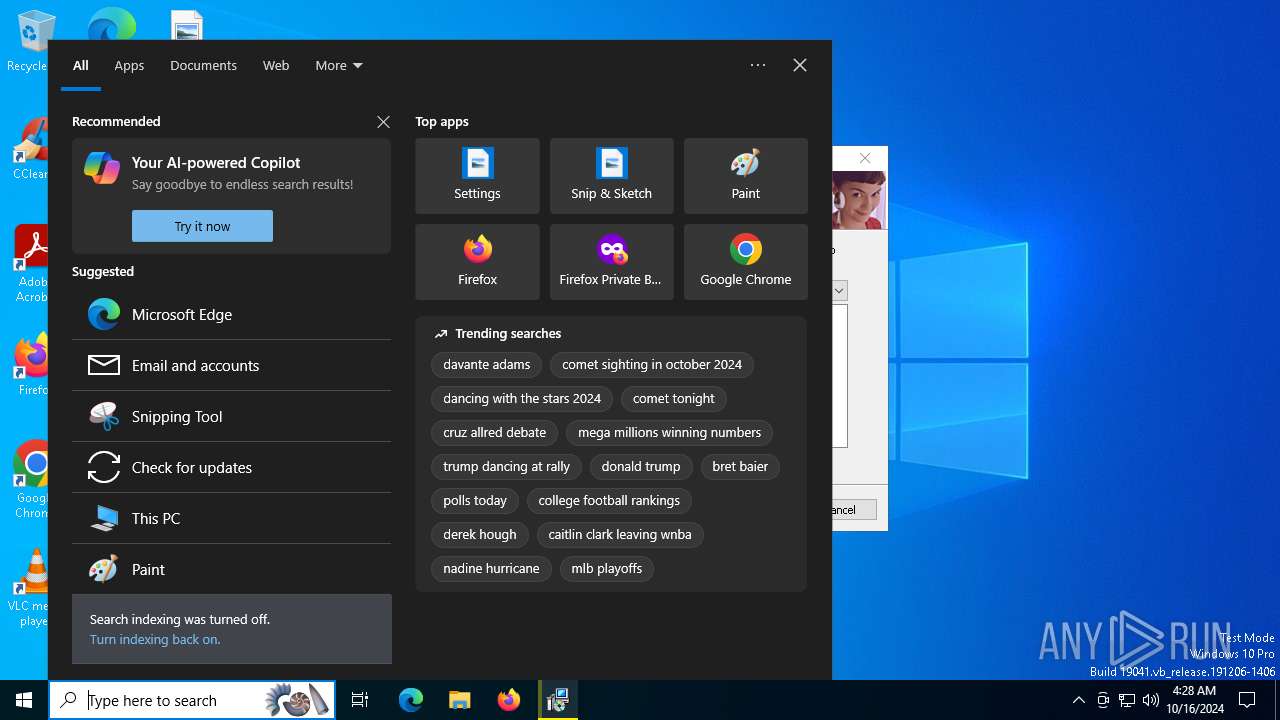
Task: Launch Firefox from the taskbar
Action: point(509,700)
